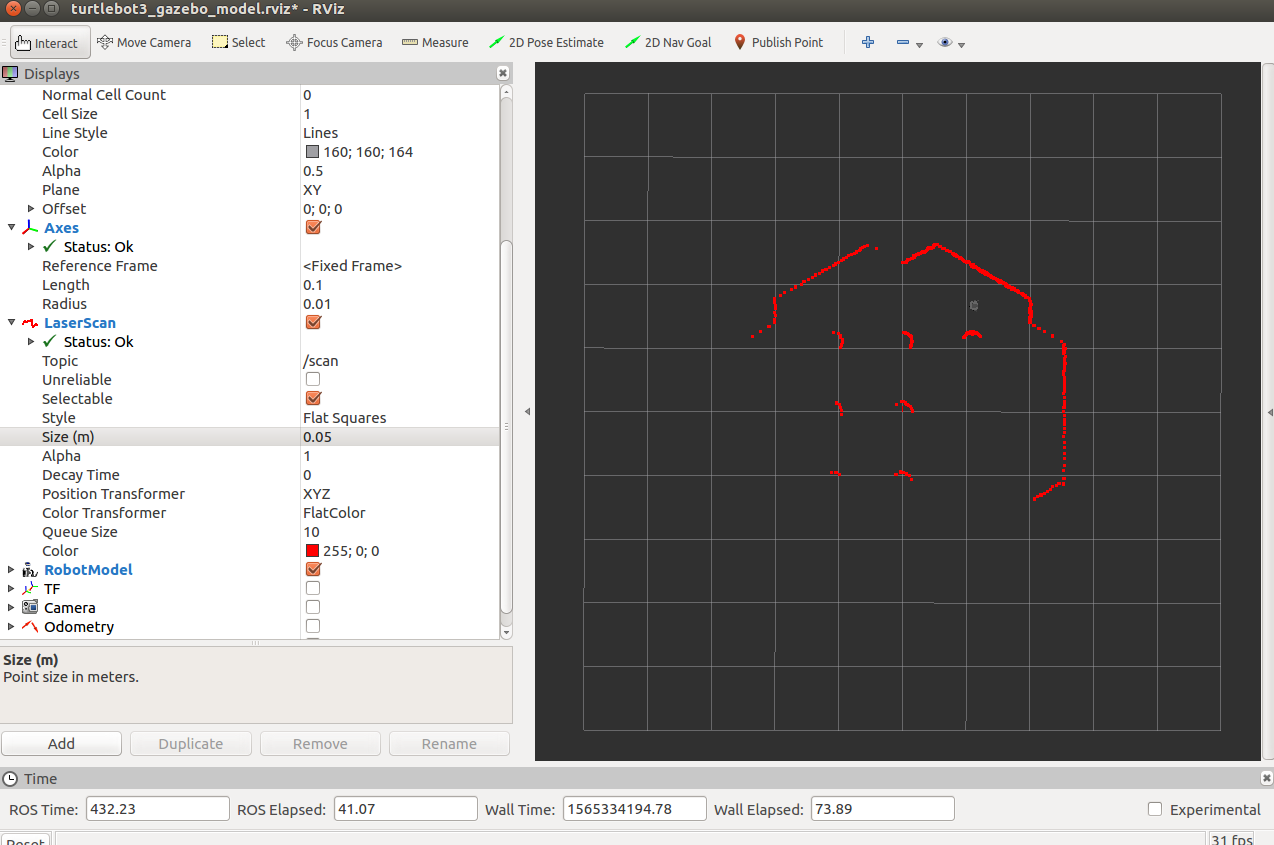Collapse the LaserScan display tree
The image size is (1274, 845).
[12, 322]
